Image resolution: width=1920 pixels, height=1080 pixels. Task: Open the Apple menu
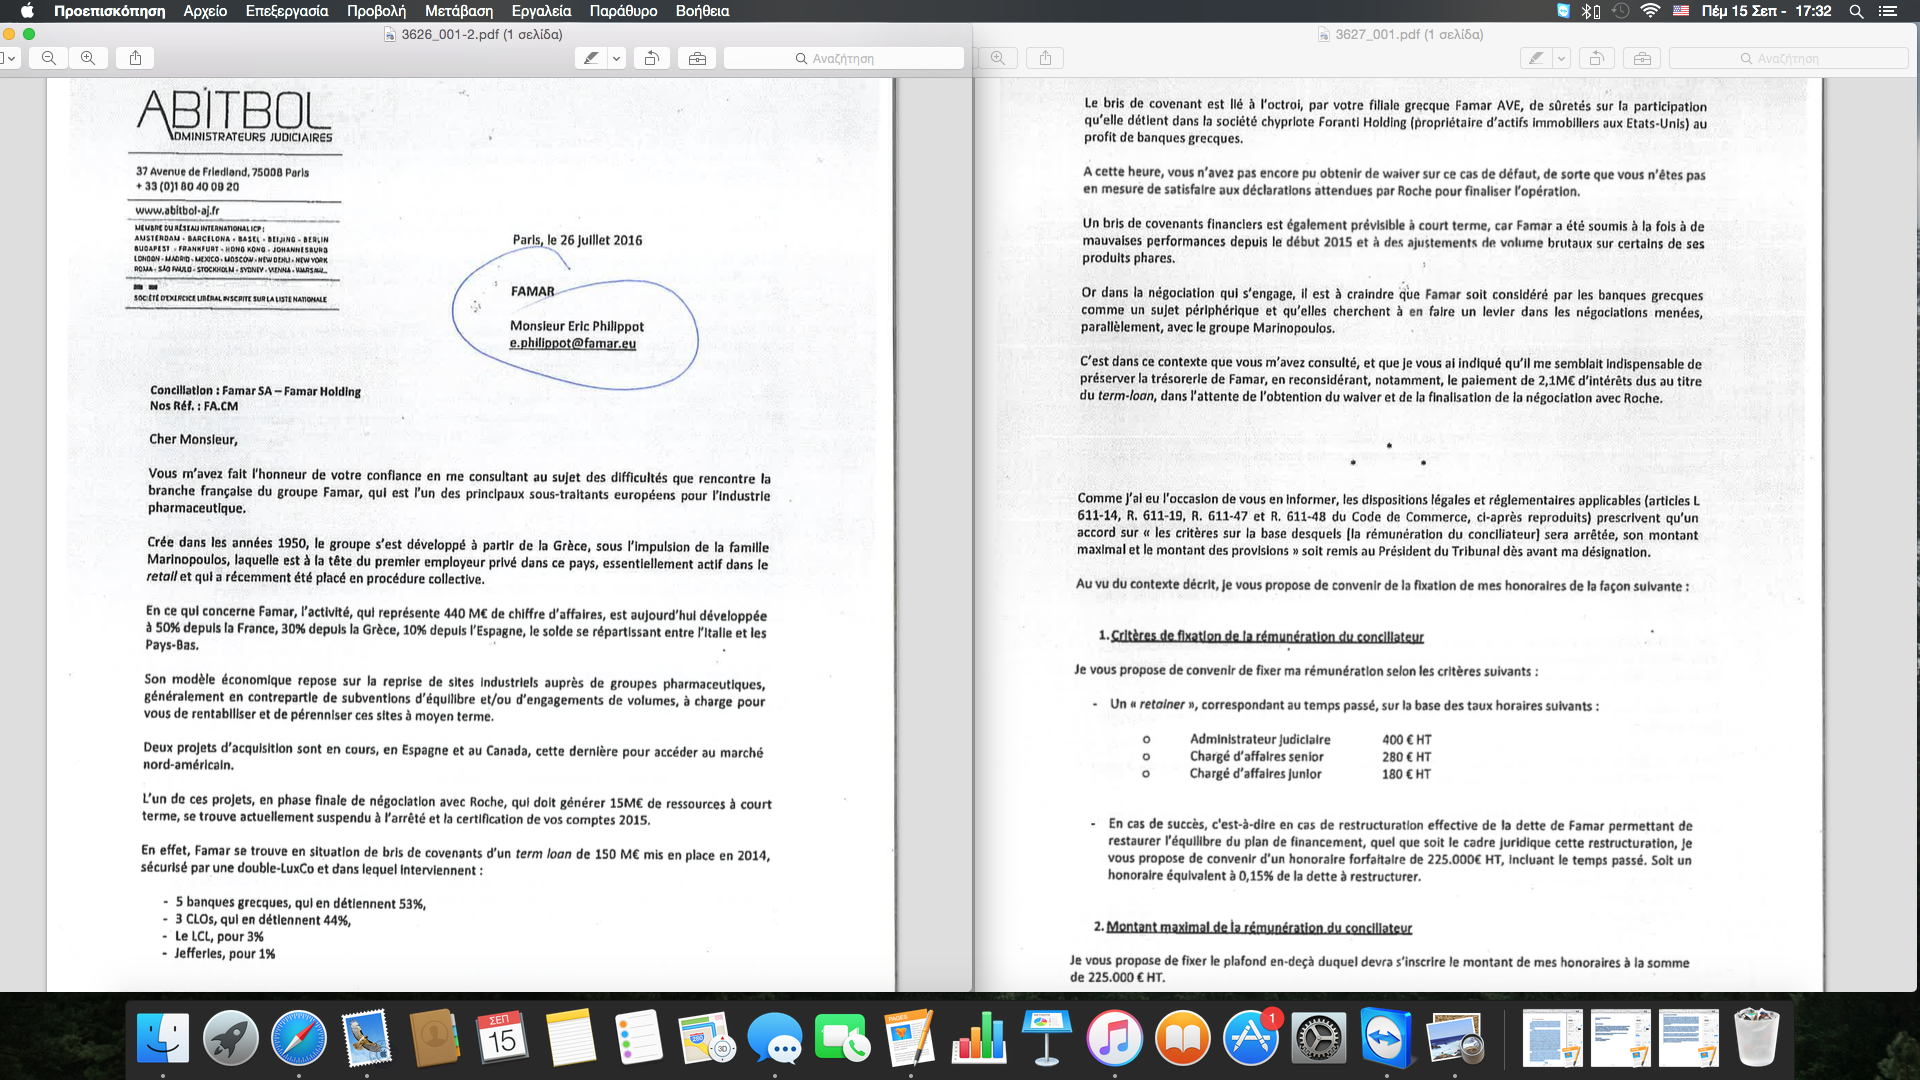[x=27, y=11]
